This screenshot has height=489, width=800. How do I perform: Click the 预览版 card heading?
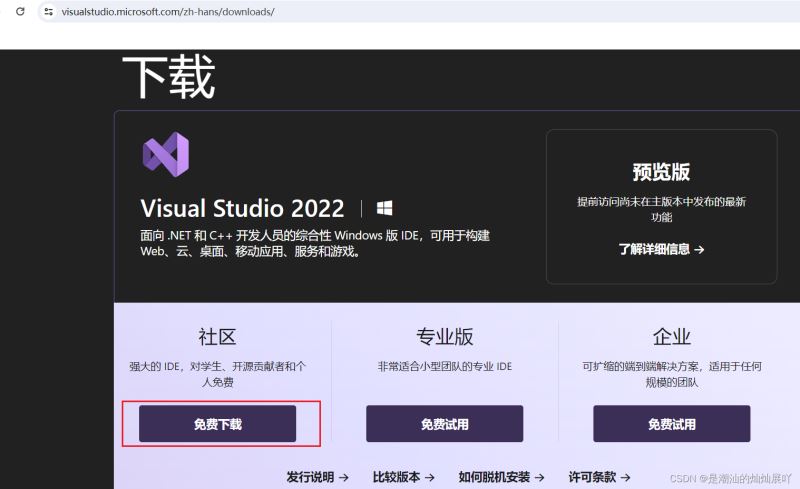pos(661,171)
